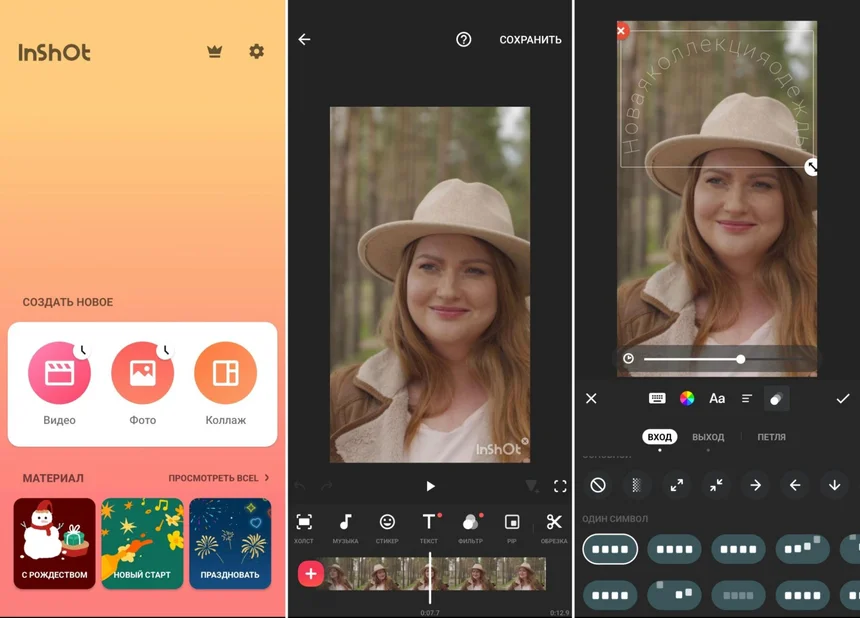Image resolution: width=860 pixels, height=618 pixels.
Task: Remove the InShot watermark with its X
Action: 525,441
